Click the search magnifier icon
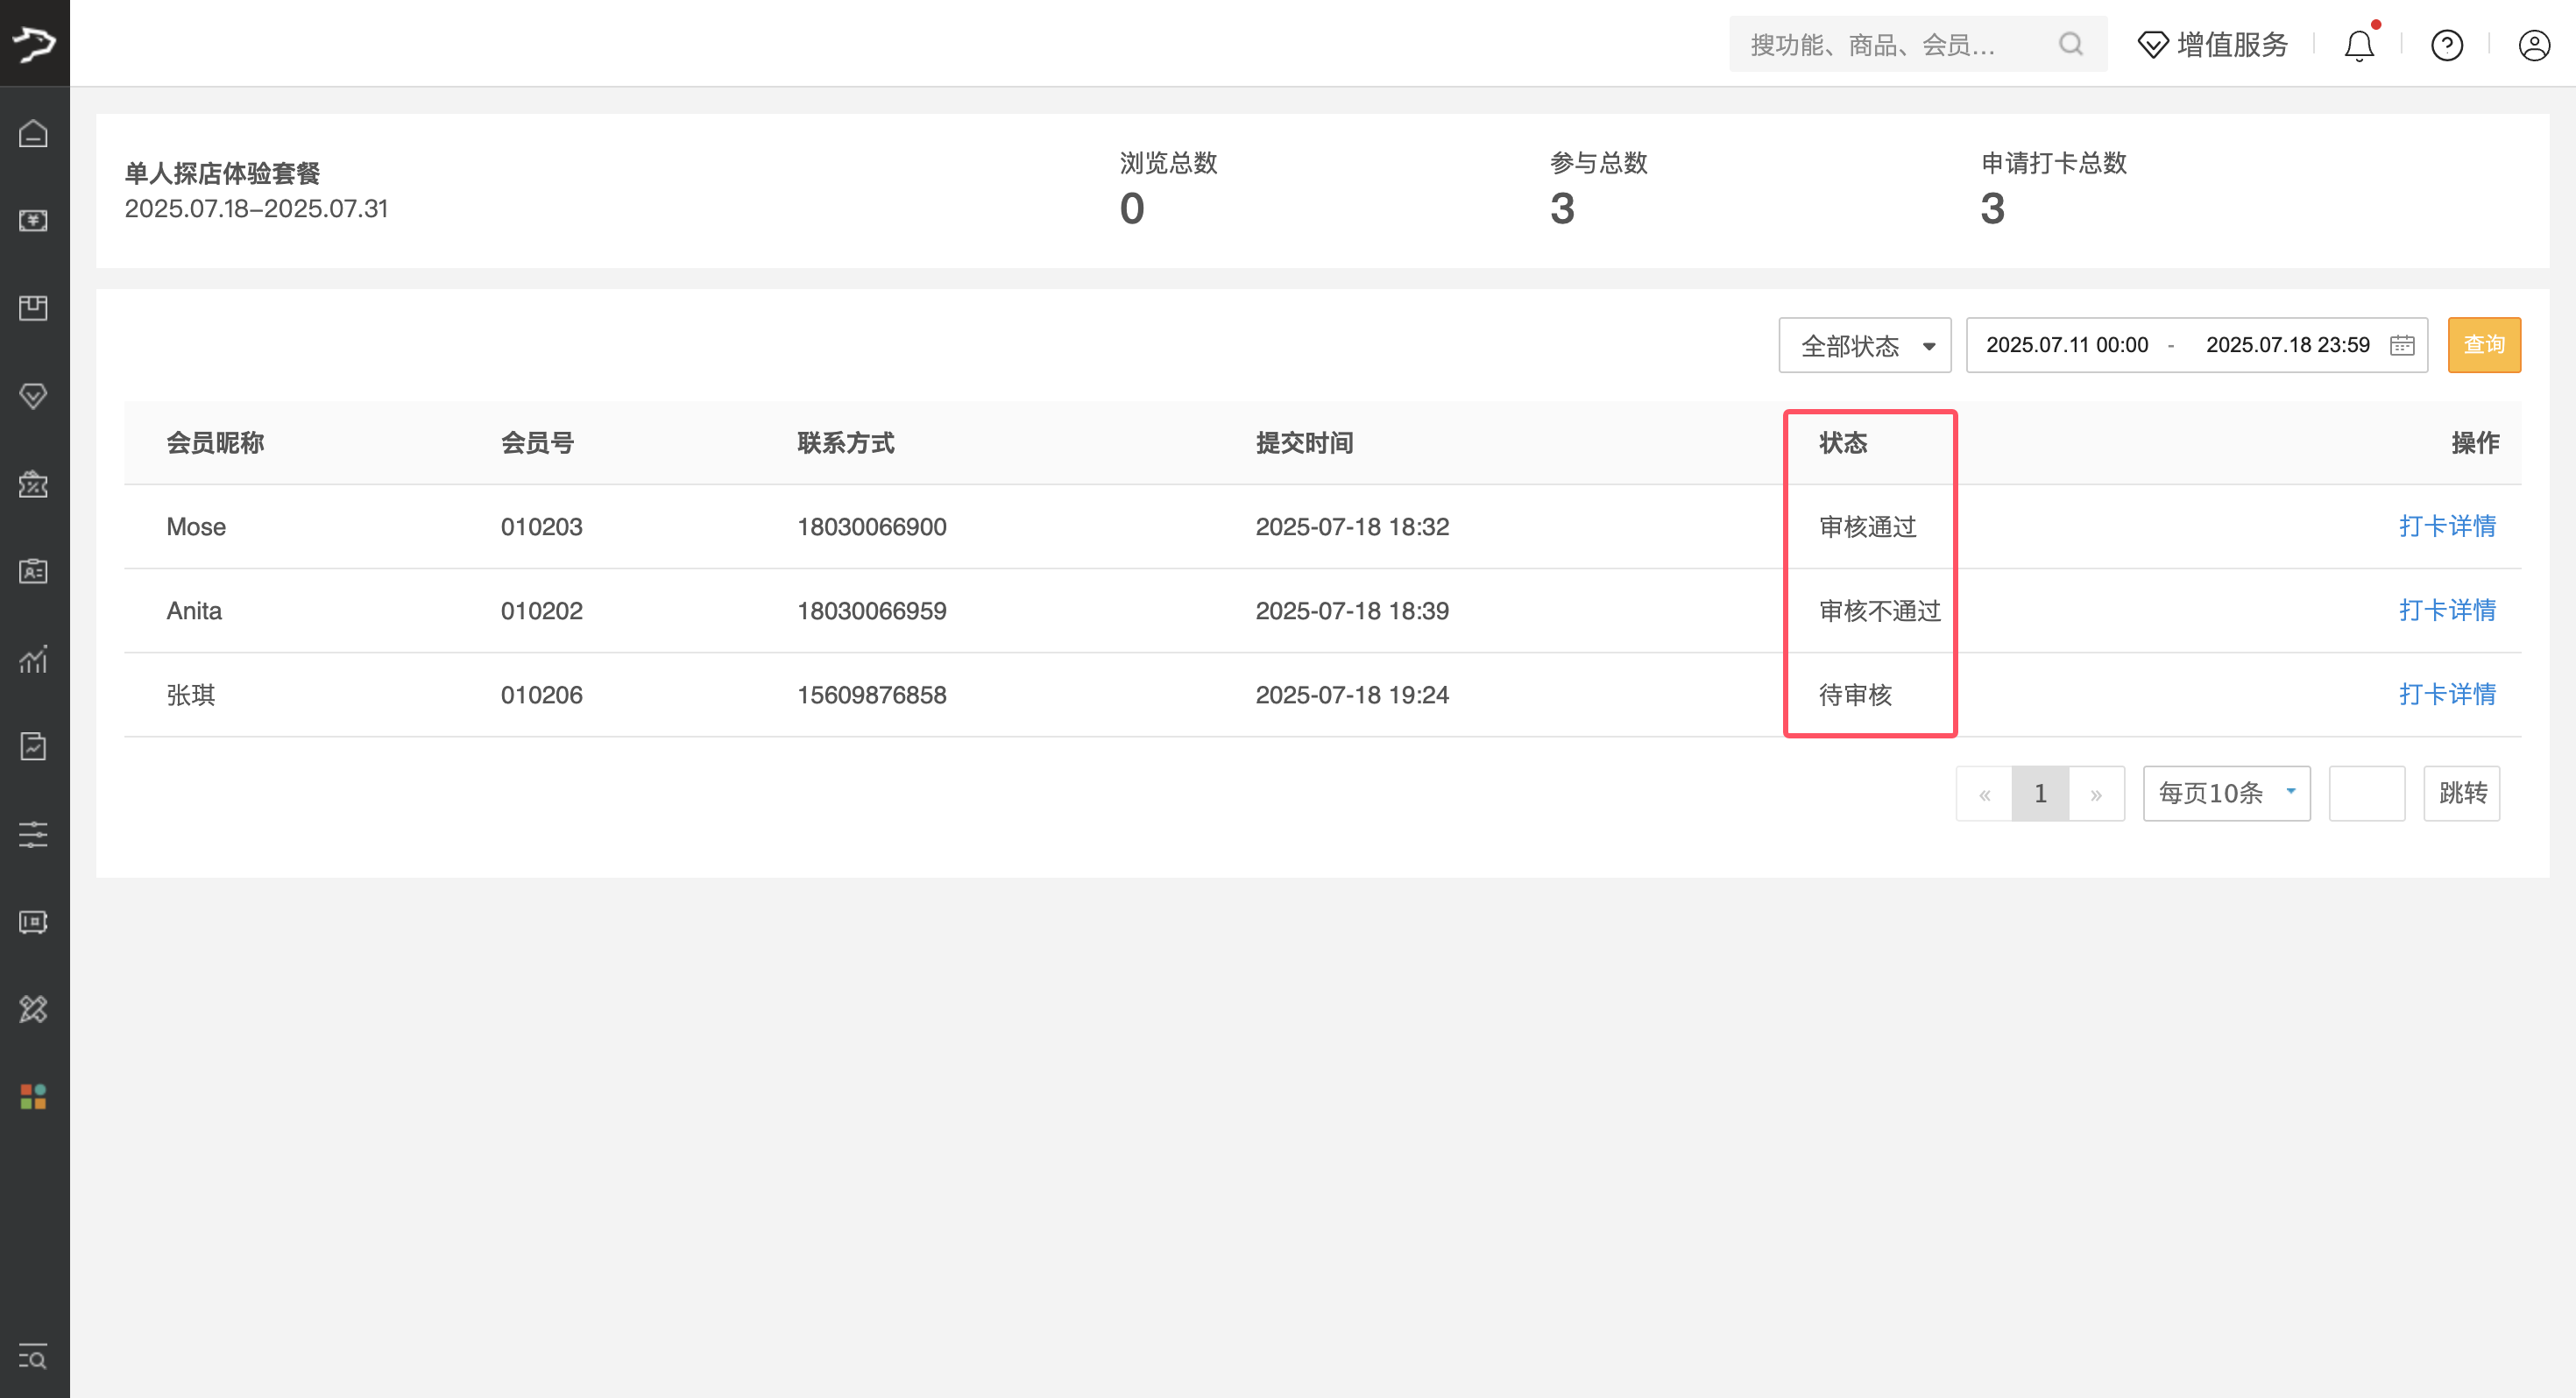Viewport: 2576px width, 1398px height. coord(2070,44)
